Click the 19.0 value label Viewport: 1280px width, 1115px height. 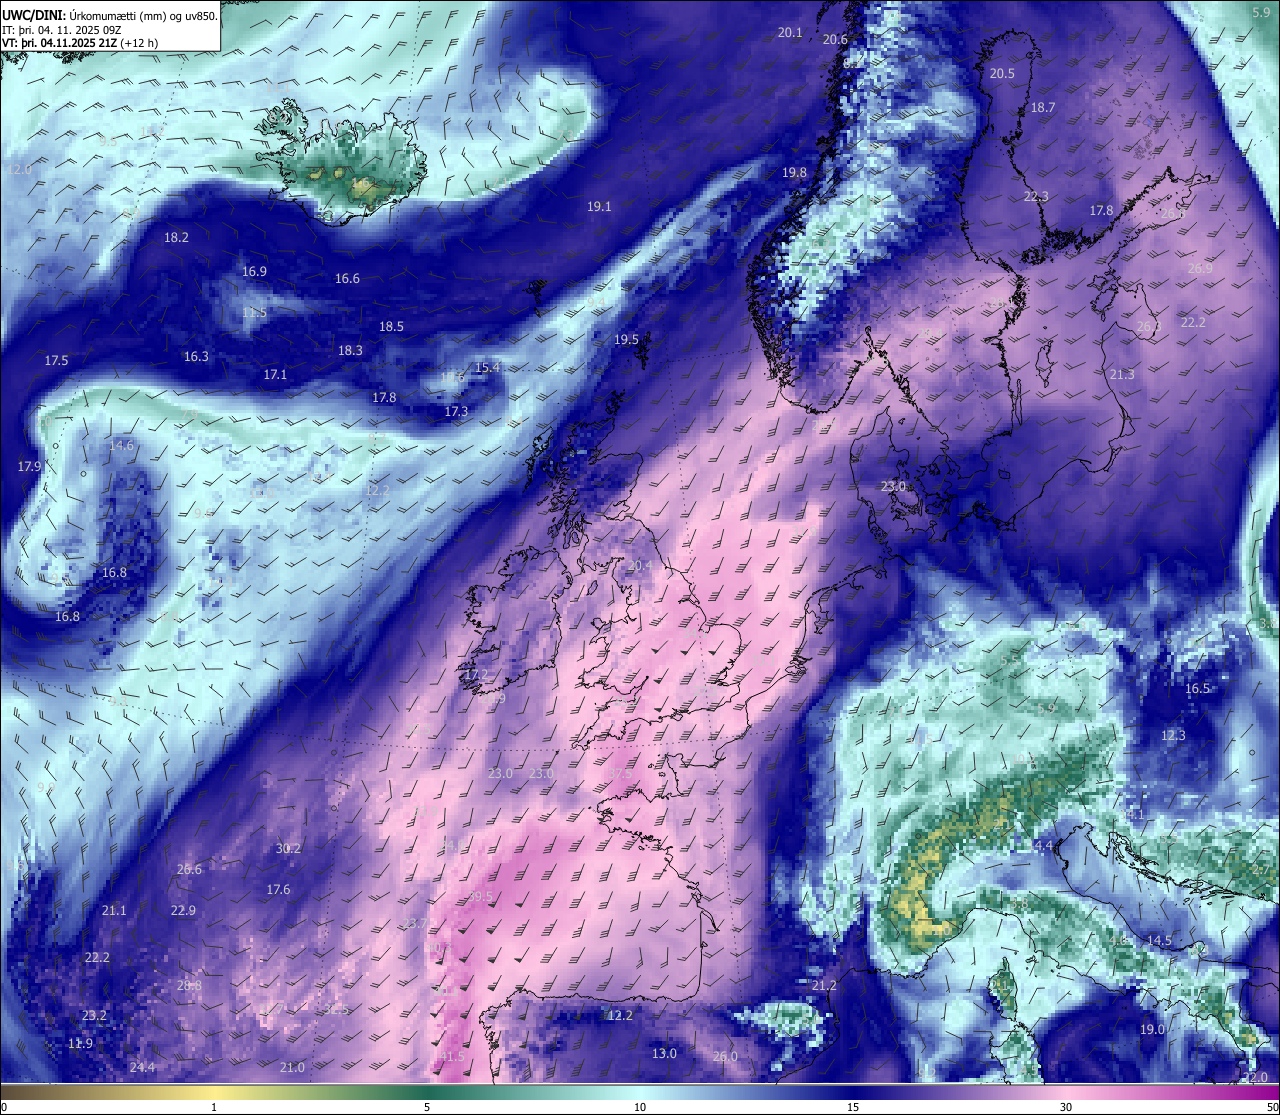click(x=1152, y=1030)
